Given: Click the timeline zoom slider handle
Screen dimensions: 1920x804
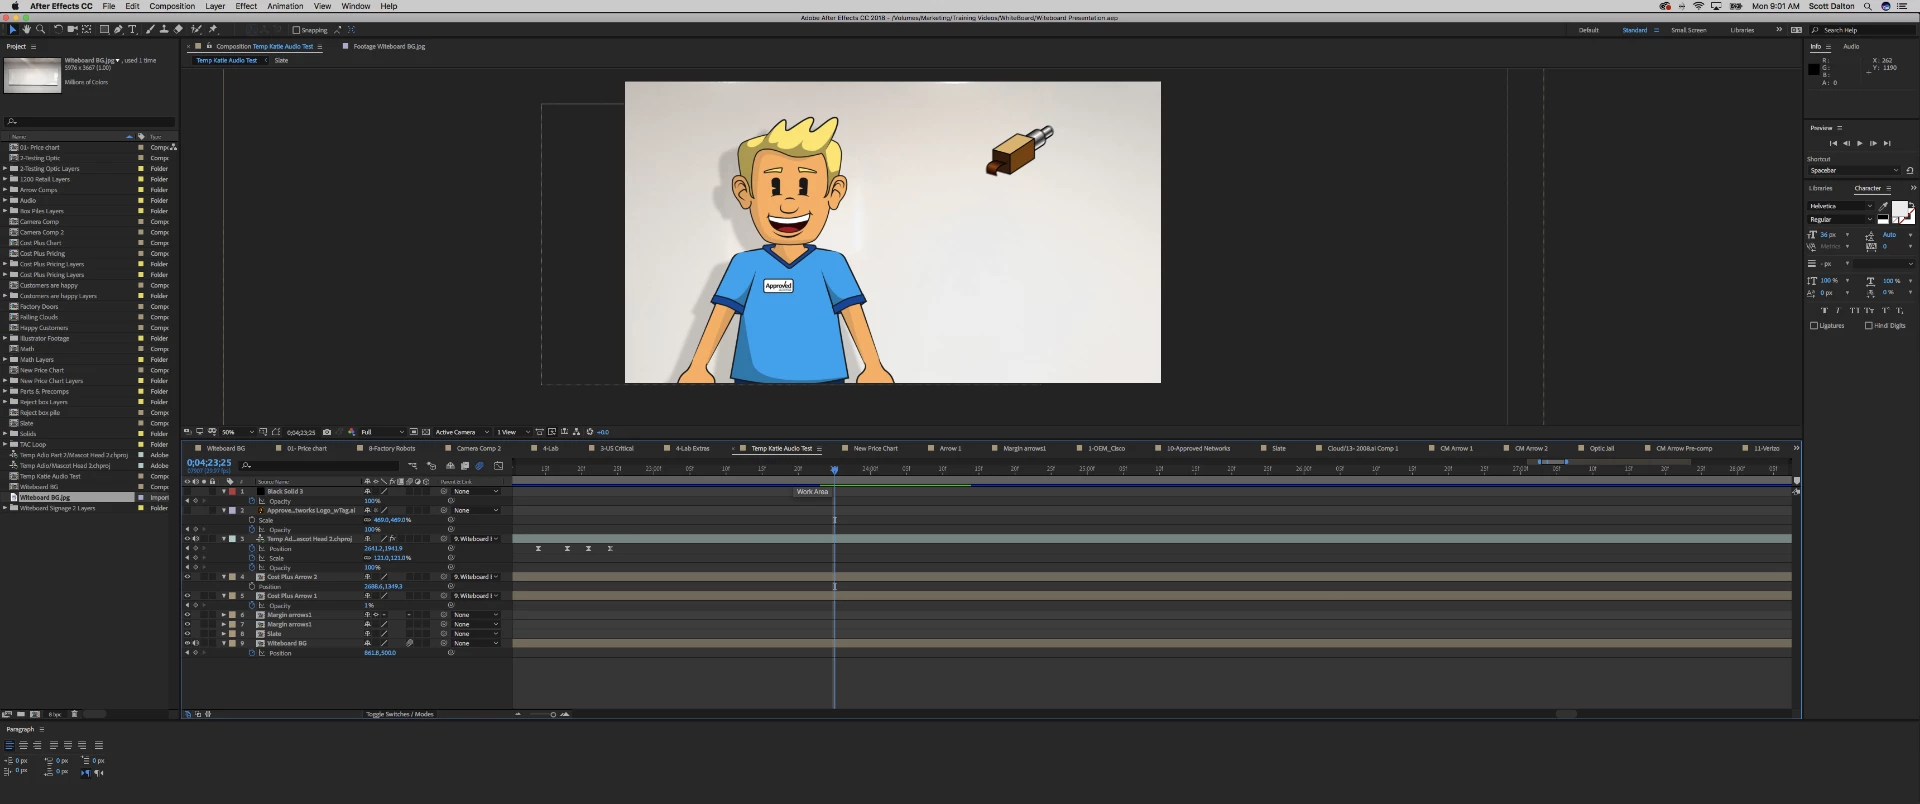Looking at the screenshot, I should pyautogui.click(x=553, y=714).
